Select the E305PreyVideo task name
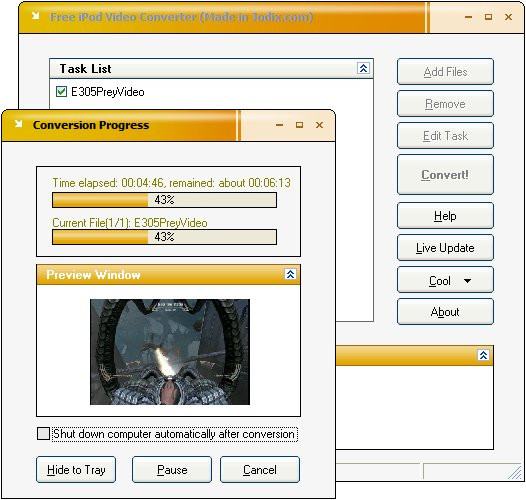 tap(108, 92)
